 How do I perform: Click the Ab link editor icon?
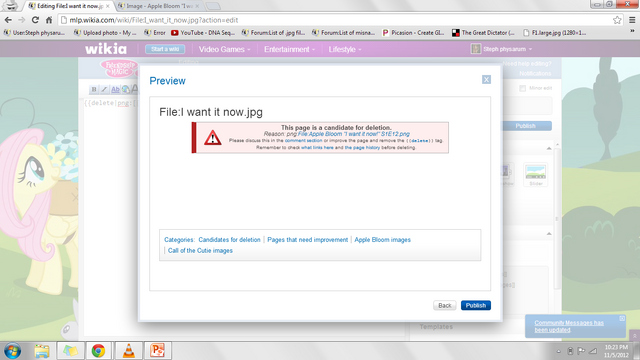(x=116, y=89)
